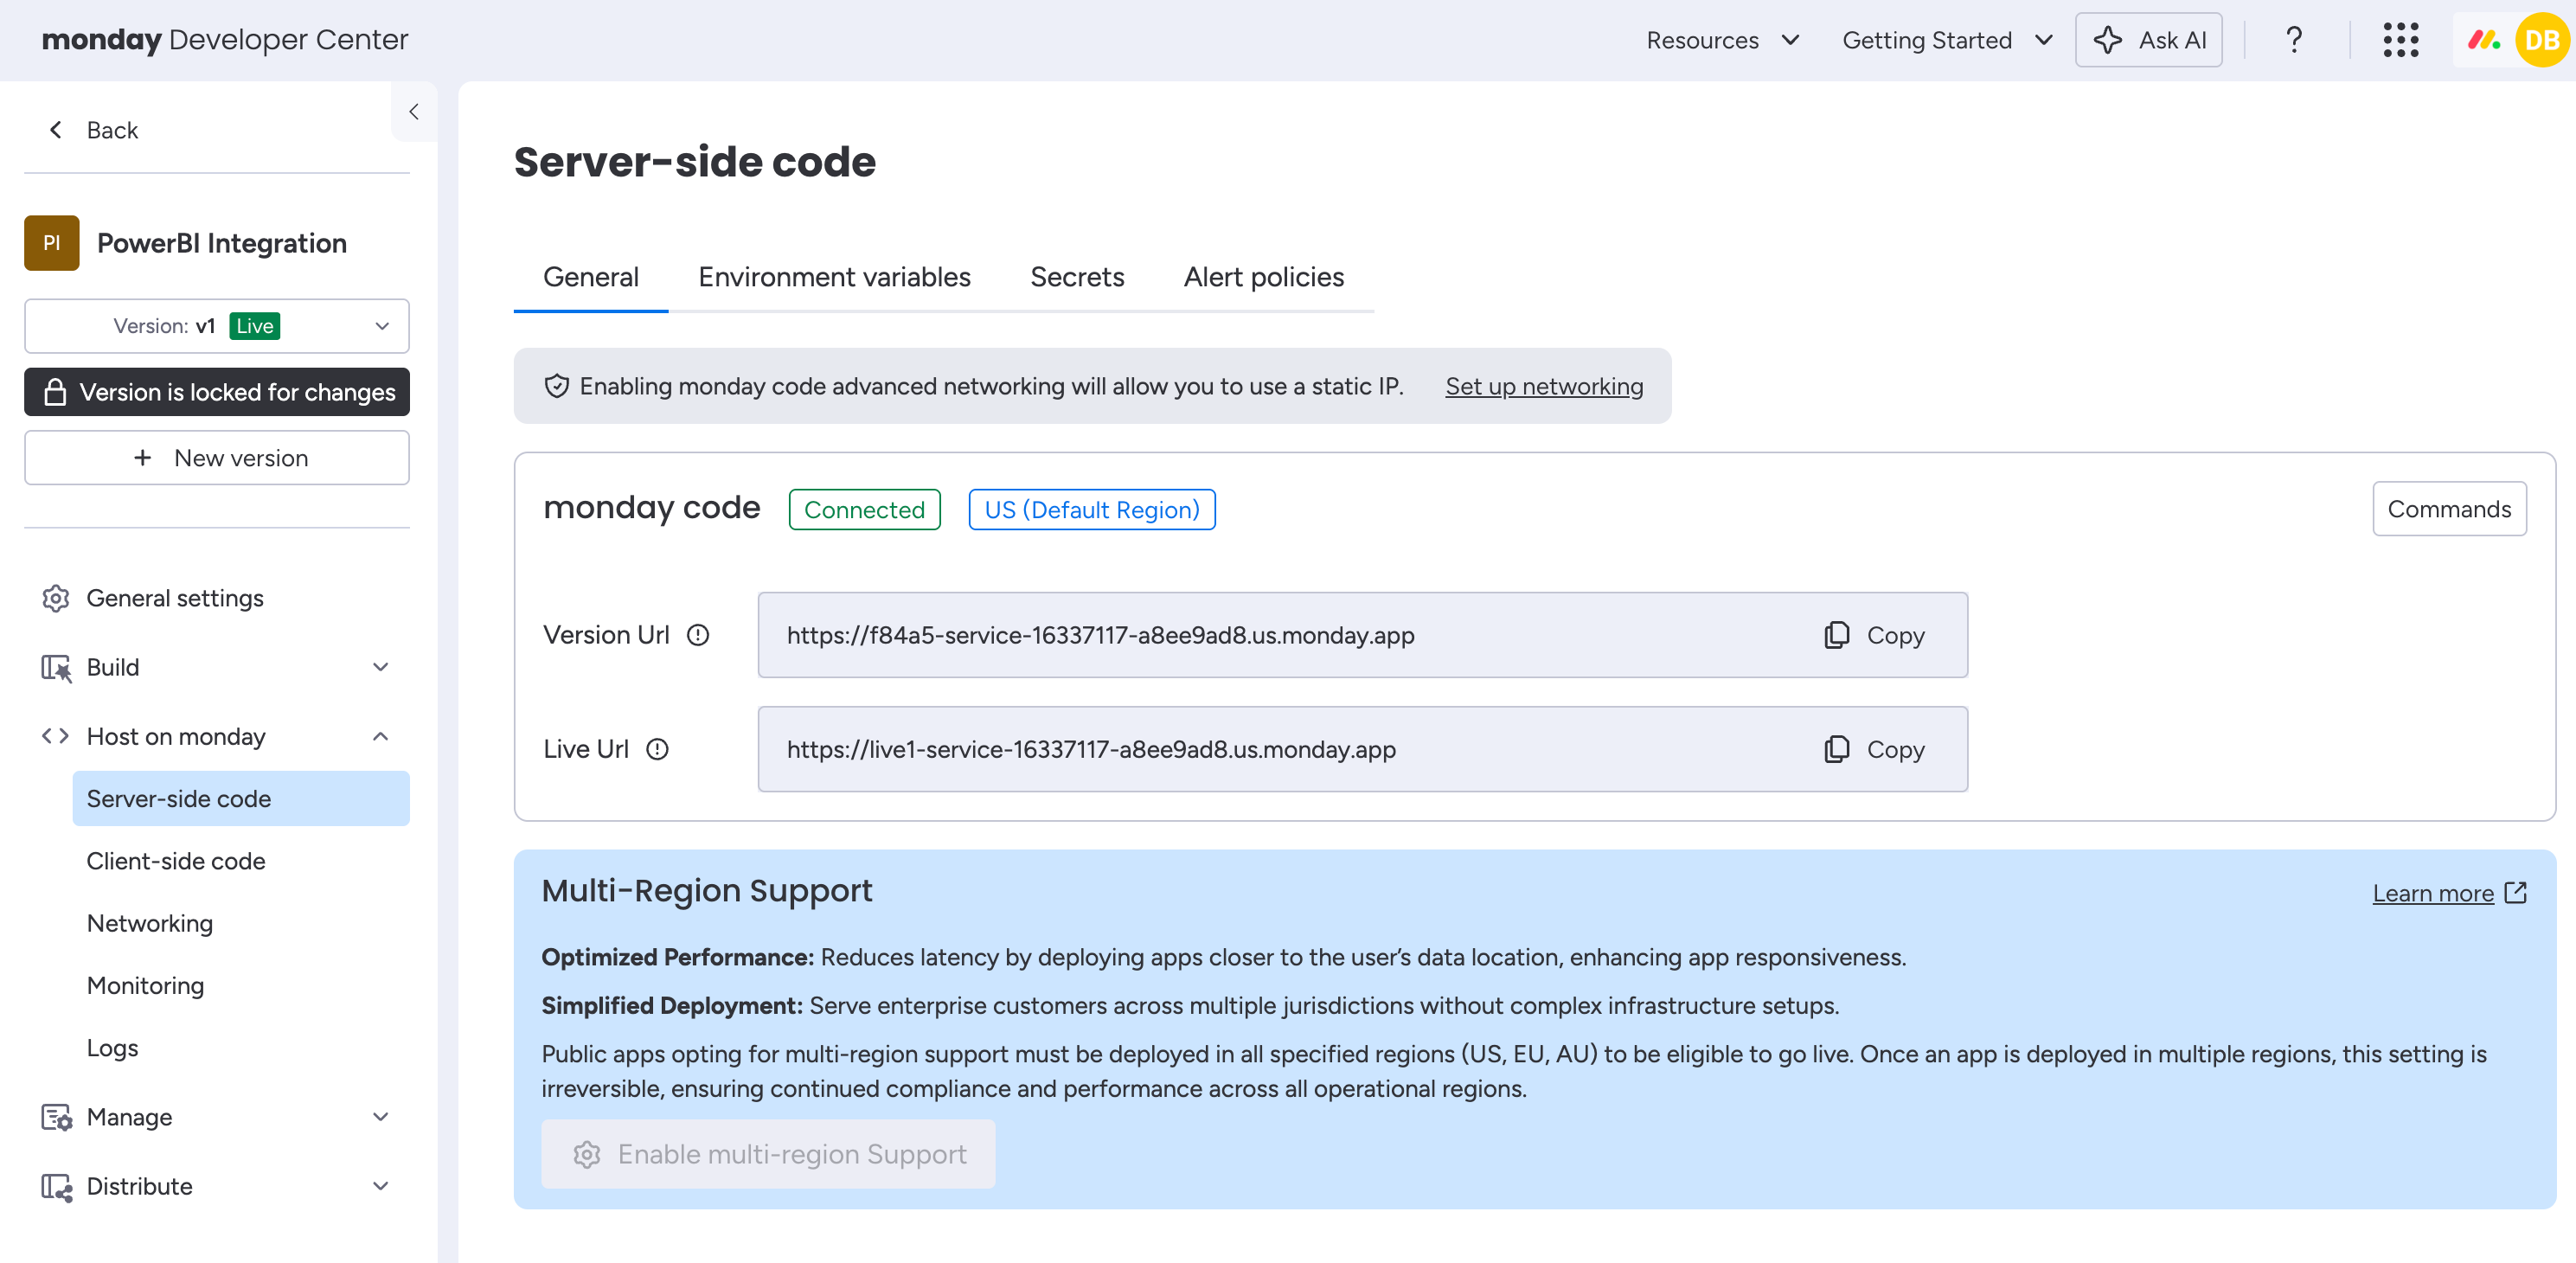
Task: Click the Version Url info icon
Action: coord(698,635)
